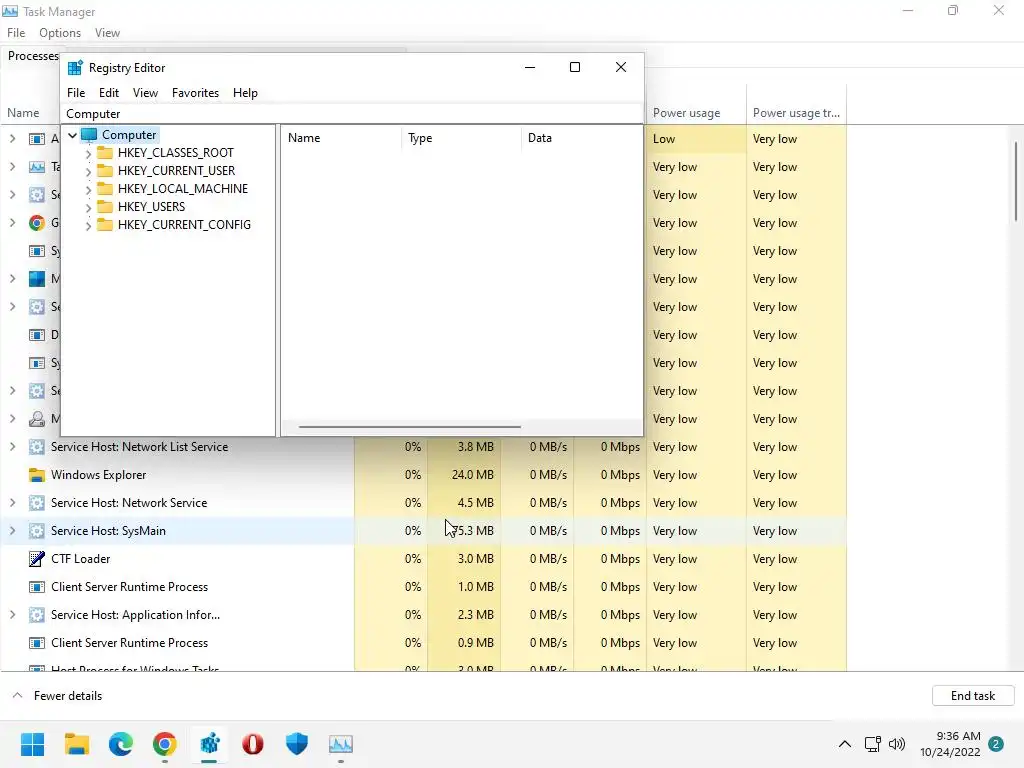Show hidden icons in system tray
Image resolution: width=1024 pixels, height=768 pixels.
click(844, 744)
